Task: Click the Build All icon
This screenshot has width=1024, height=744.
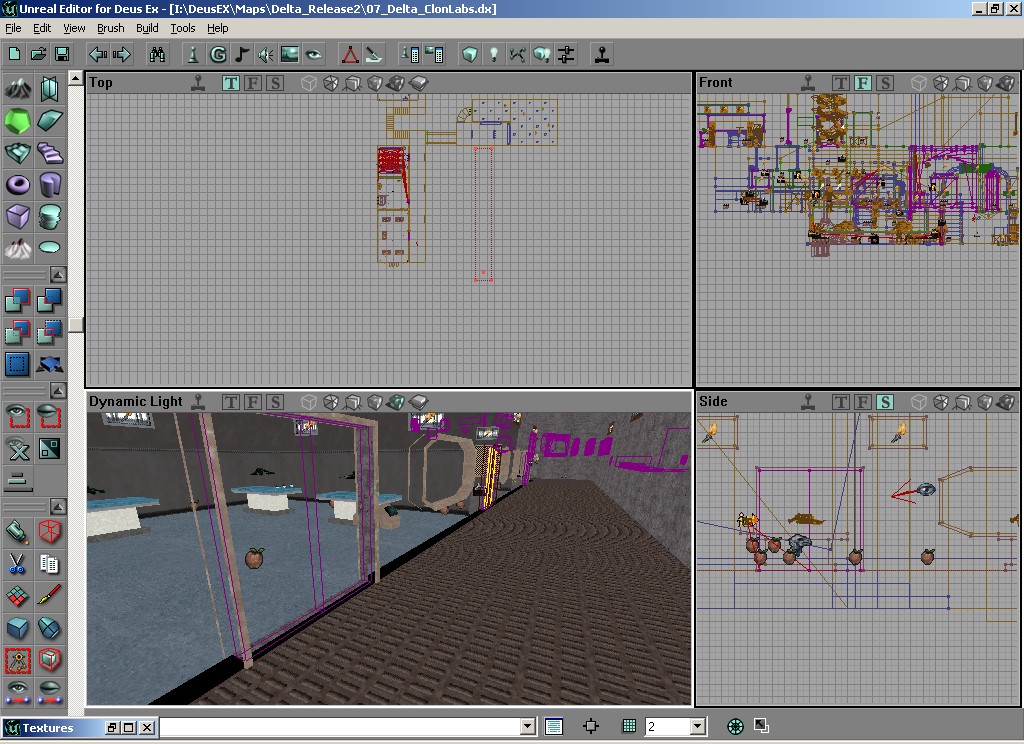Action: [x=541, y=54]
